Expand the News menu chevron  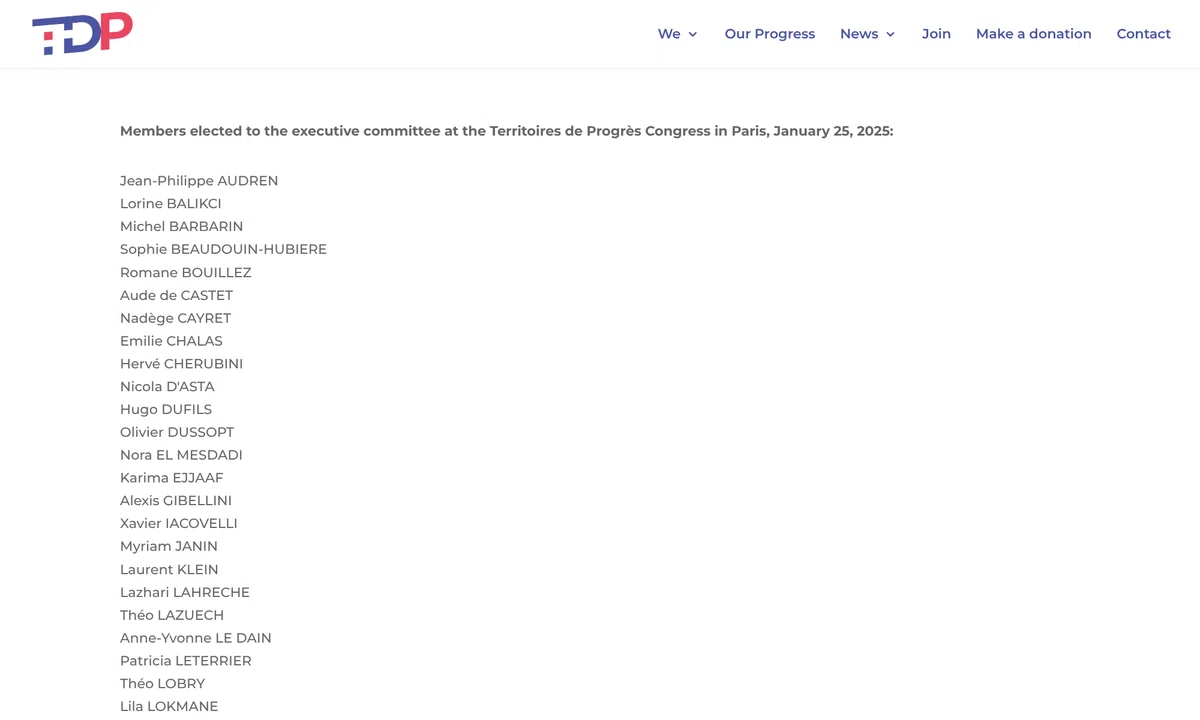(890, 34)
